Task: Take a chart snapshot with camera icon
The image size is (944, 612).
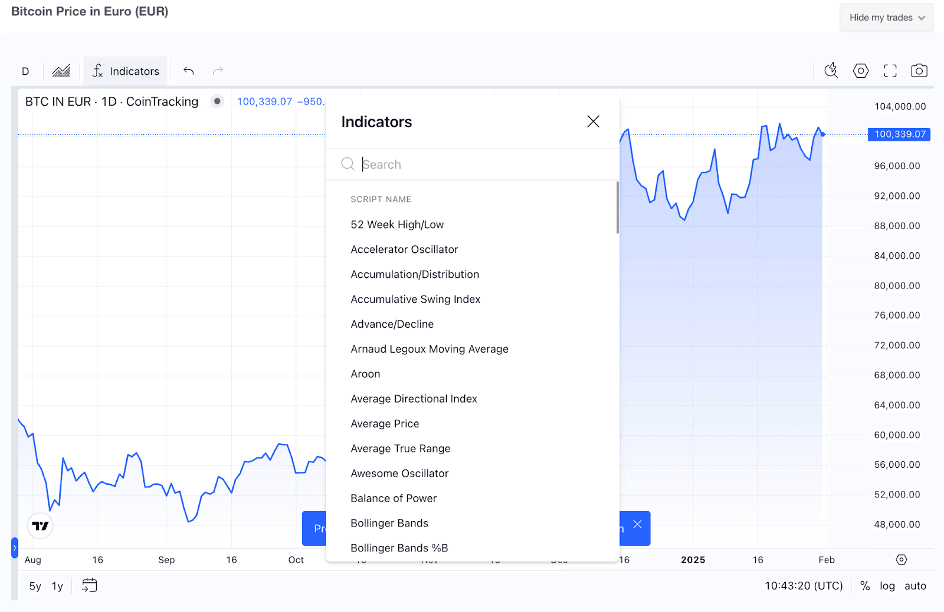Action: (919, 70)
